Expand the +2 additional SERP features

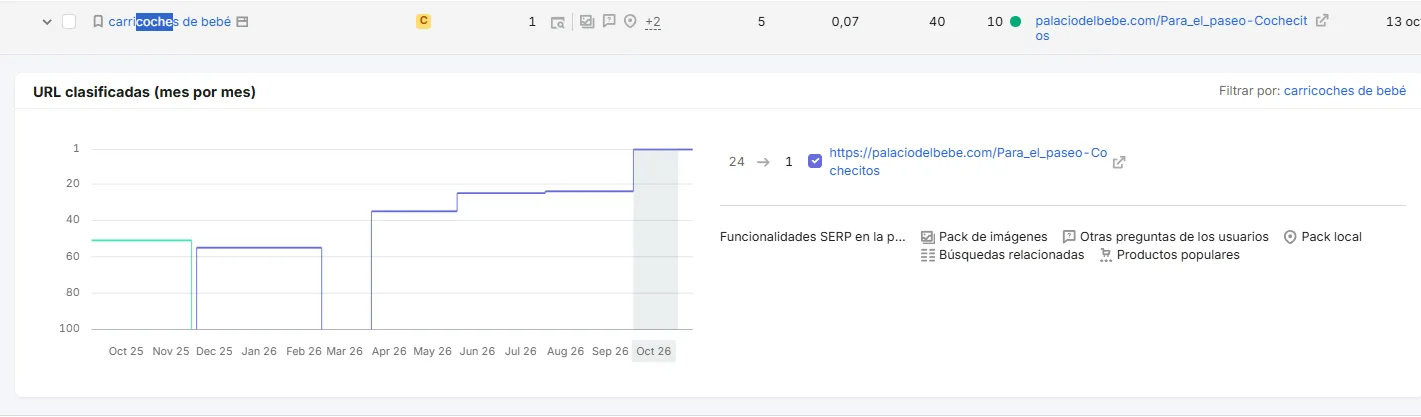coord(653,22)
